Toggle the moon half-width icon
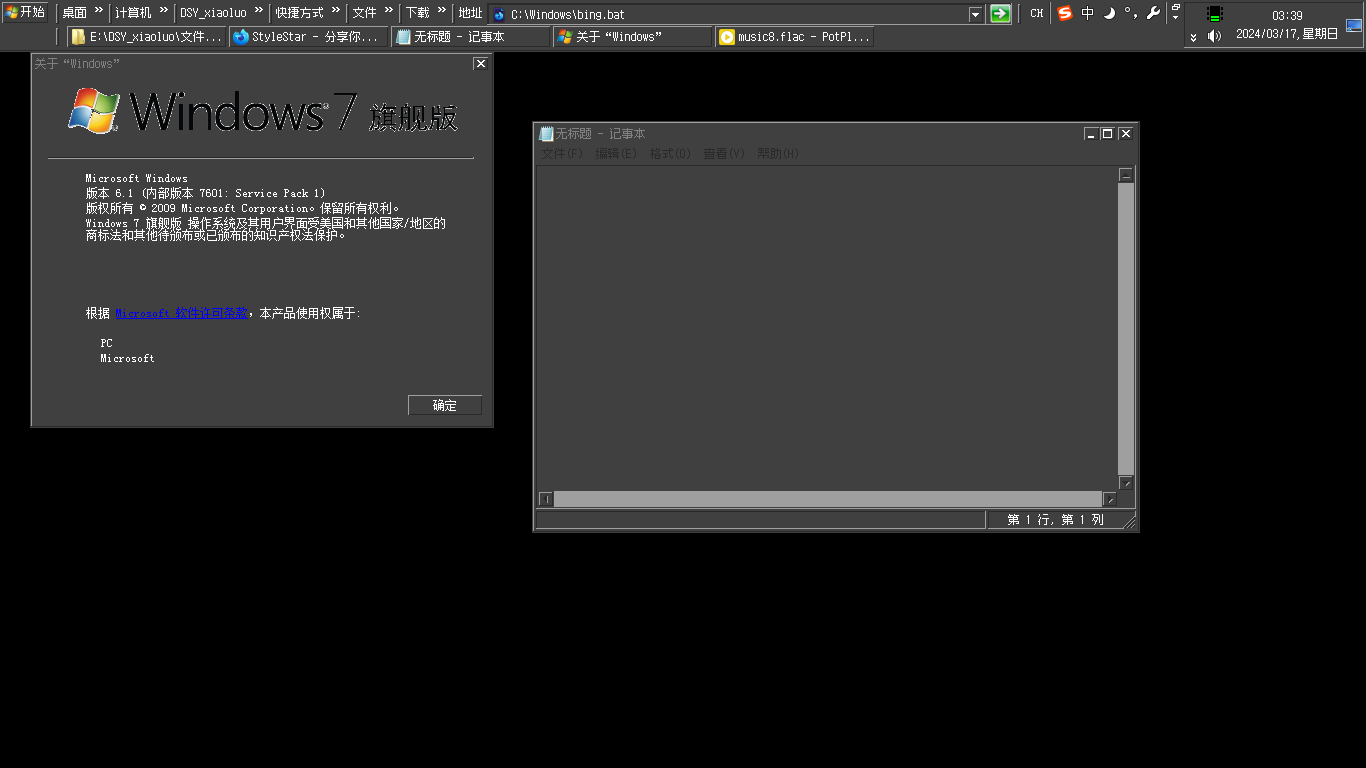Image resolution: width=1366 pixels, height=768 pixels. coord(1109,13)
